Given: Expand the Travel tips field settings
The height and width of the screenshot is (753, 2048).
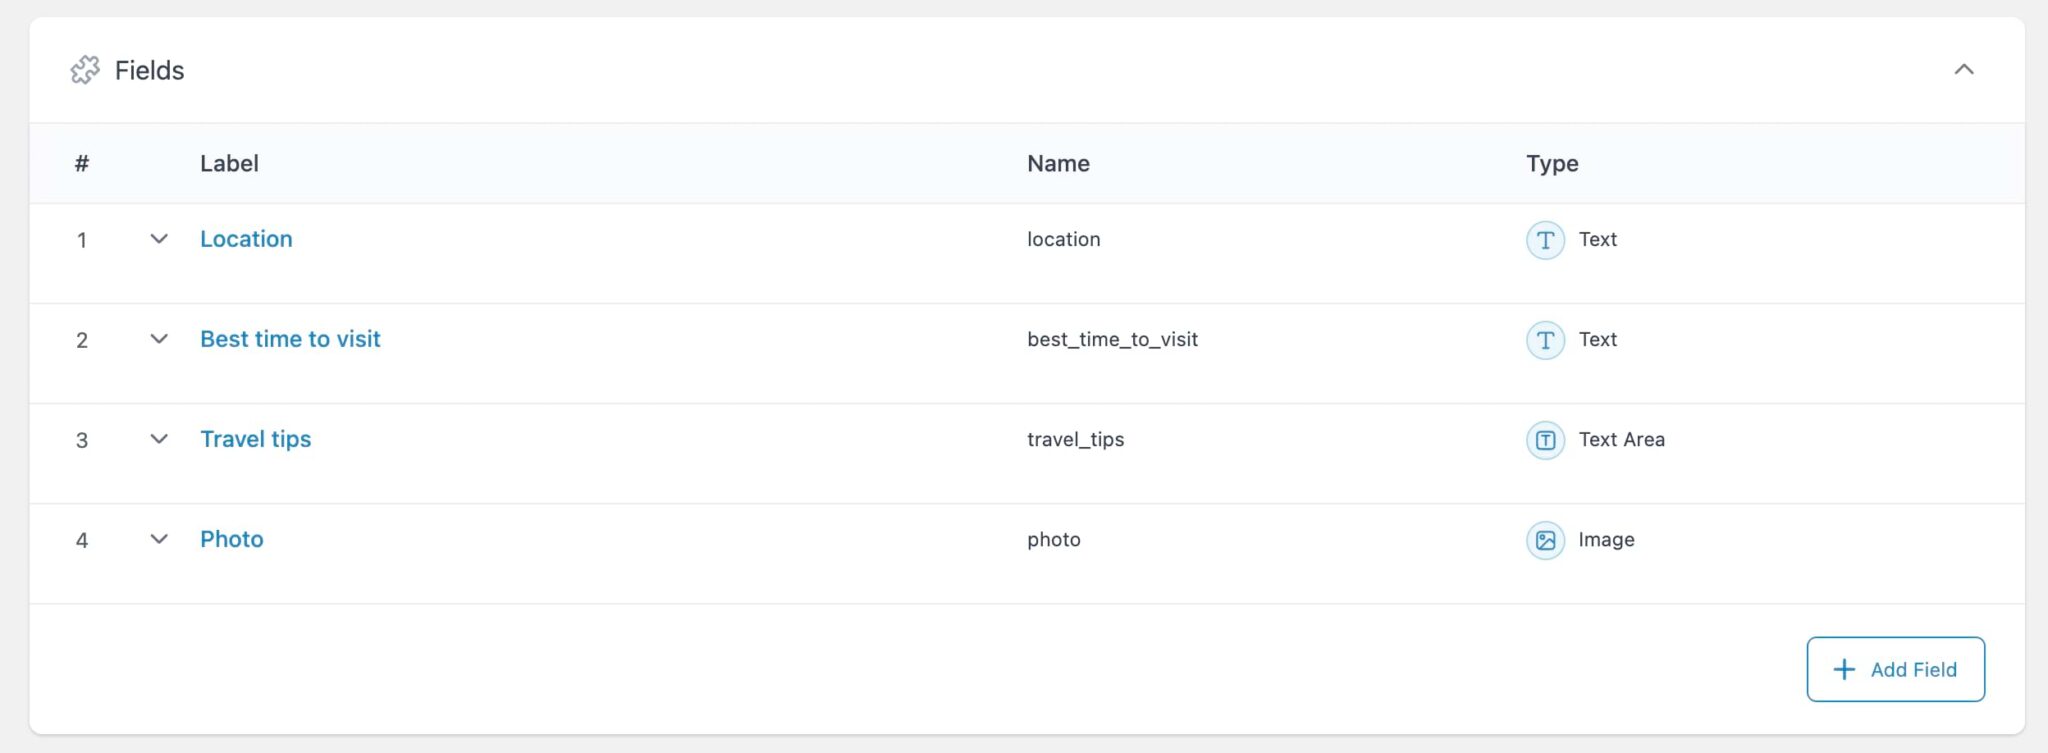Looking at the screenshot, I should [x=159, y=439].
